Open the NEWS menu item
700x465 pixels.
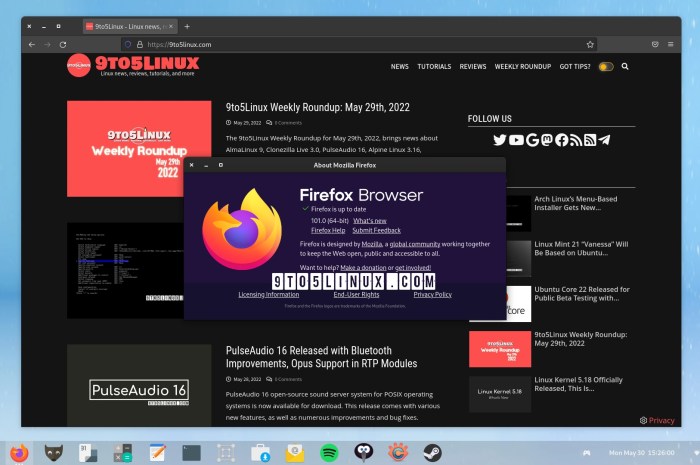pos(400,66)
